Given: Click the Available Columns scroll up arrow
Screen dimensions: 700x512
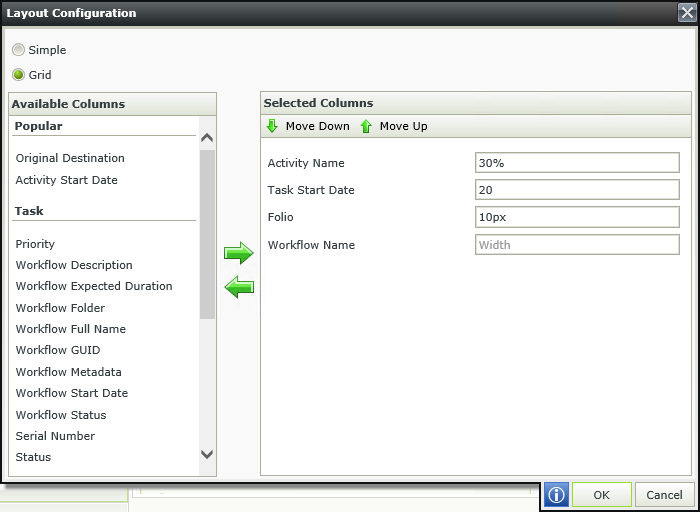Looking at the screenshot, I should pos(207,138).
